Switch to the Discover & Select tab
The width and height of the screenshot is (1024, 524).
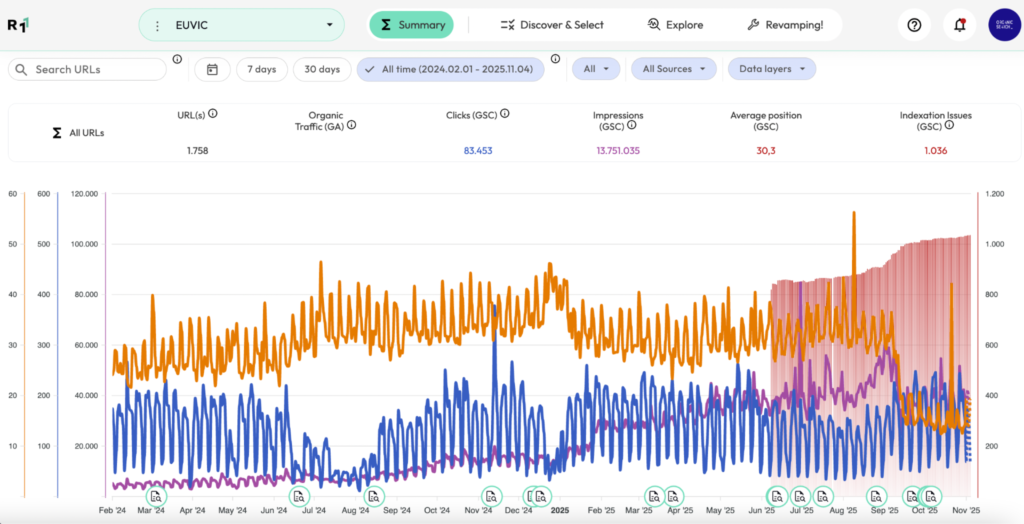coord(552,25)
